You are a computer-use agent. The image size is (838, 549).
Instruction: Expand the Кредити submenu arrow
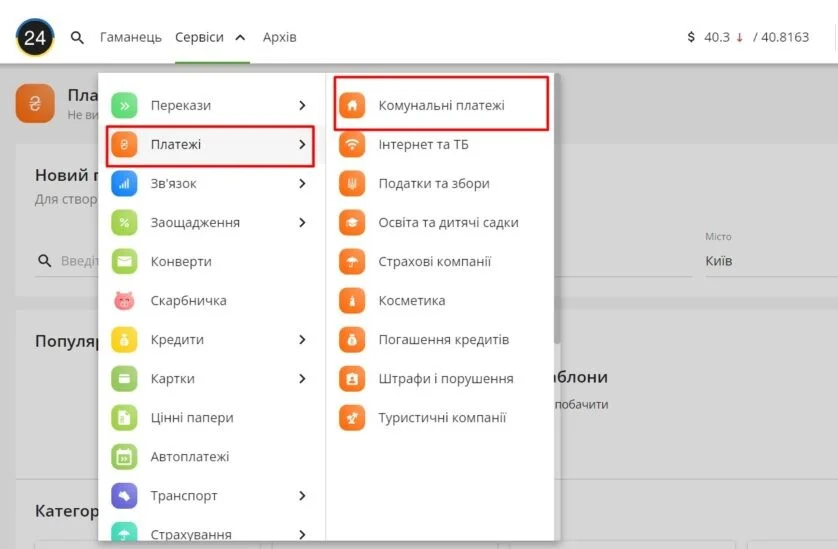click(302, 339)
